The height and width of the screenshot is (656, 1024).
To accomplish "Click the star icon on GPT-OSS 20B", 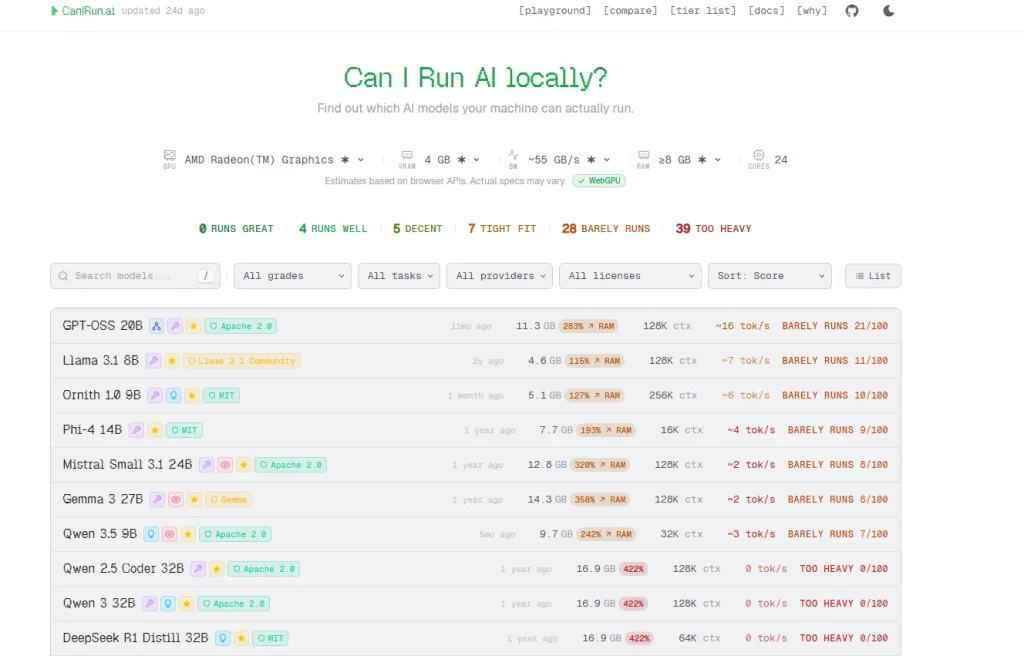I will pos(193,326).
